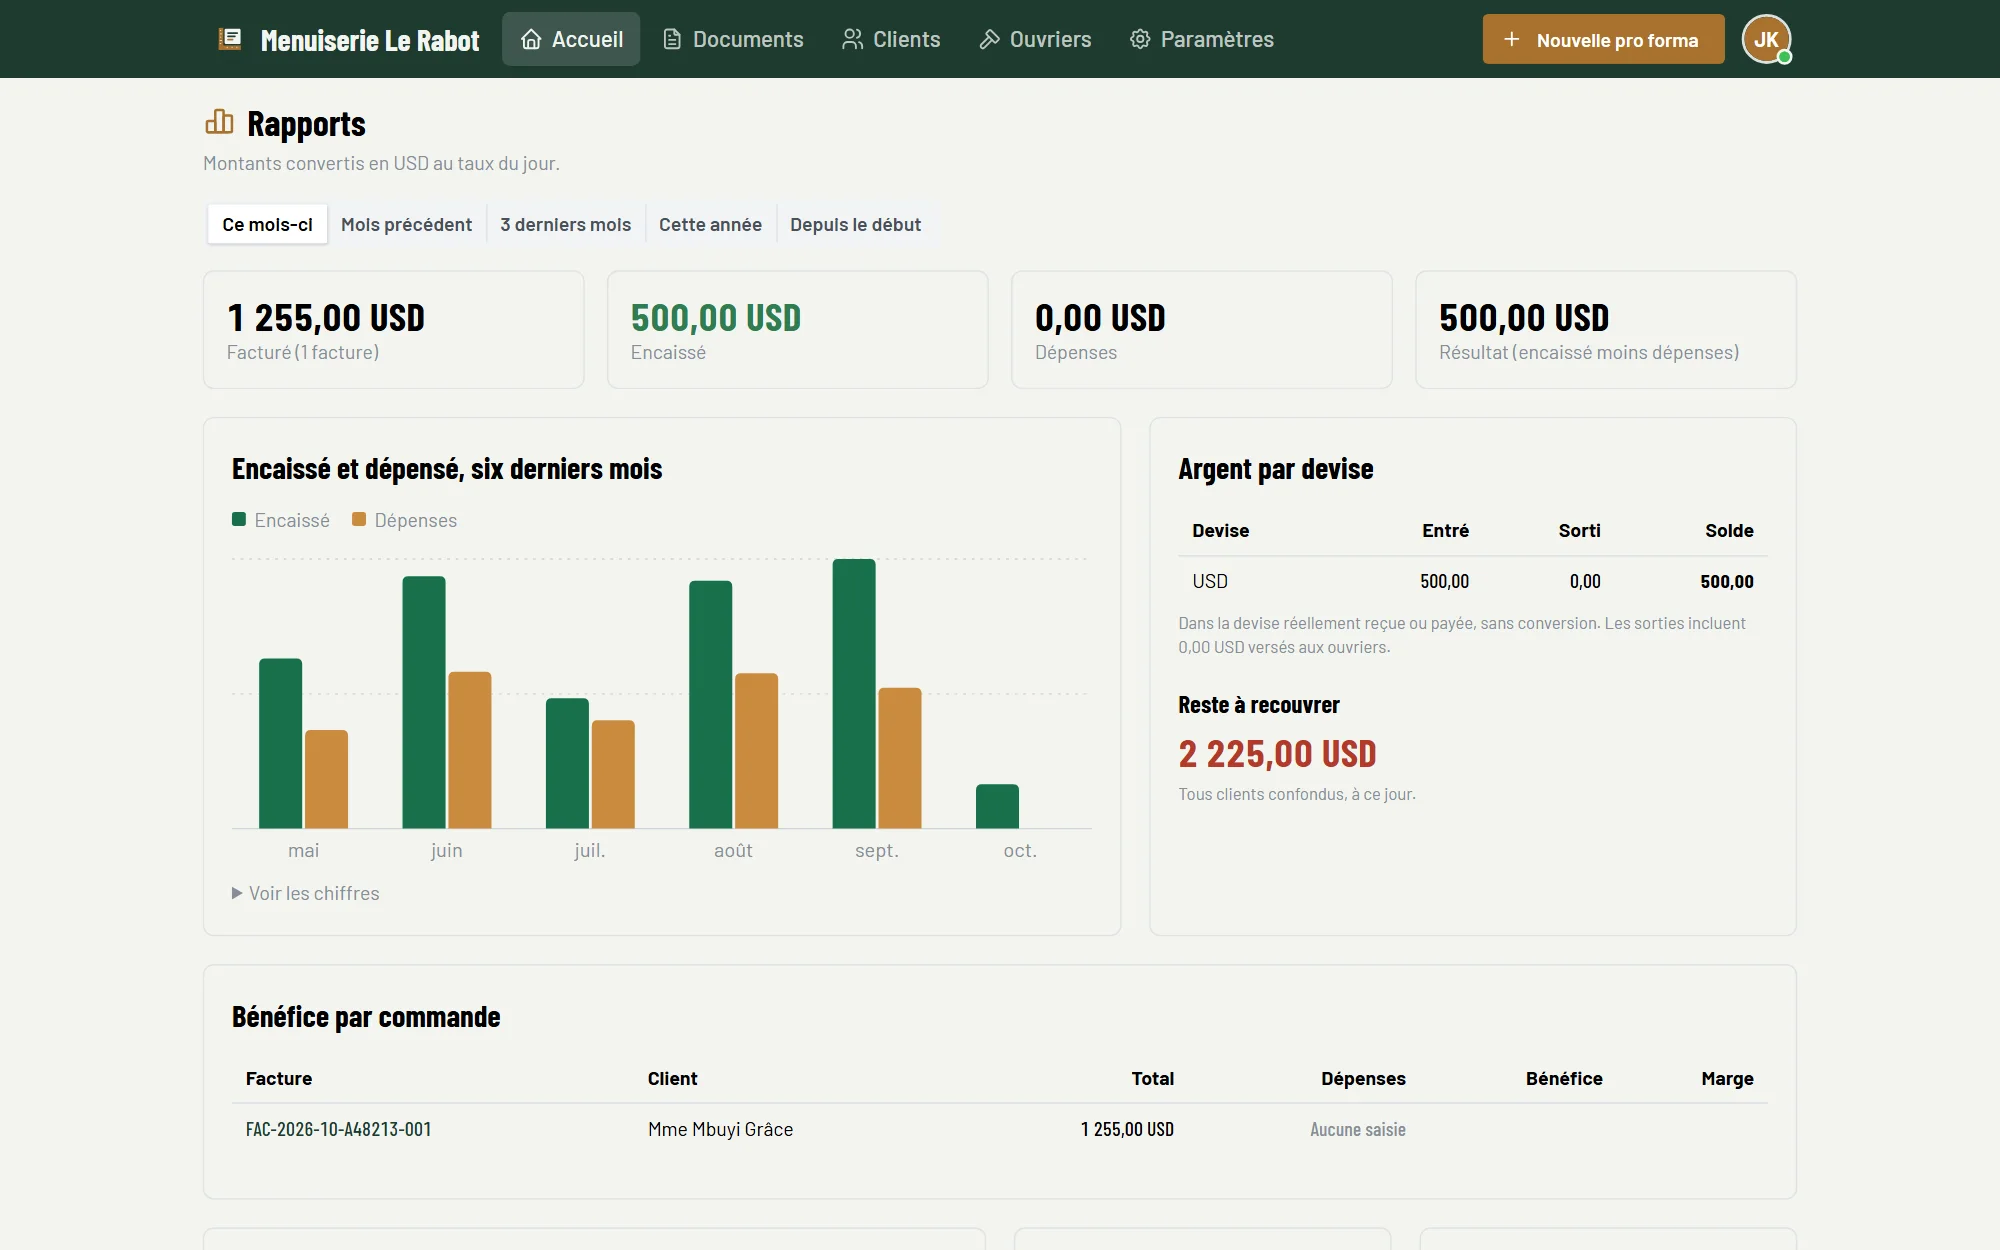
Task: Click the 500,00 USD Encaissé card
Action: (x=797, y=329)
